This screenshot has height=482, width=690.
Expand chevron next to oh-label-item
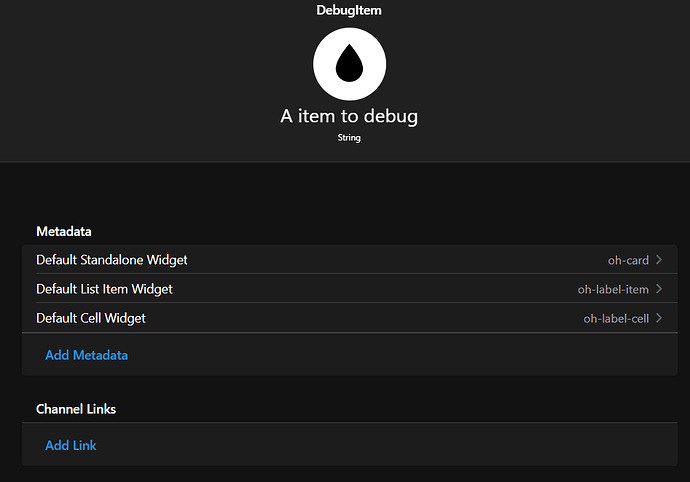click(659, 289)
